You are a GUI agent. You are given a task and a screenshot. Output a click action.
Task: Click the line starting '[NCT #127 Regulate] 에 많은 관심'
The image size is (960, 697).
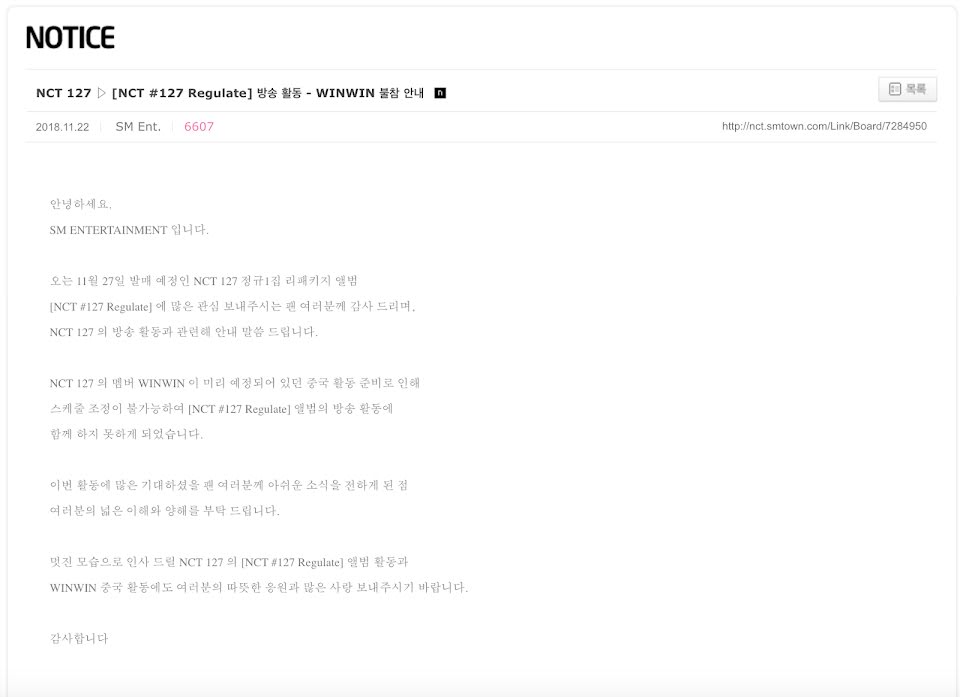(x=233, y=306)
